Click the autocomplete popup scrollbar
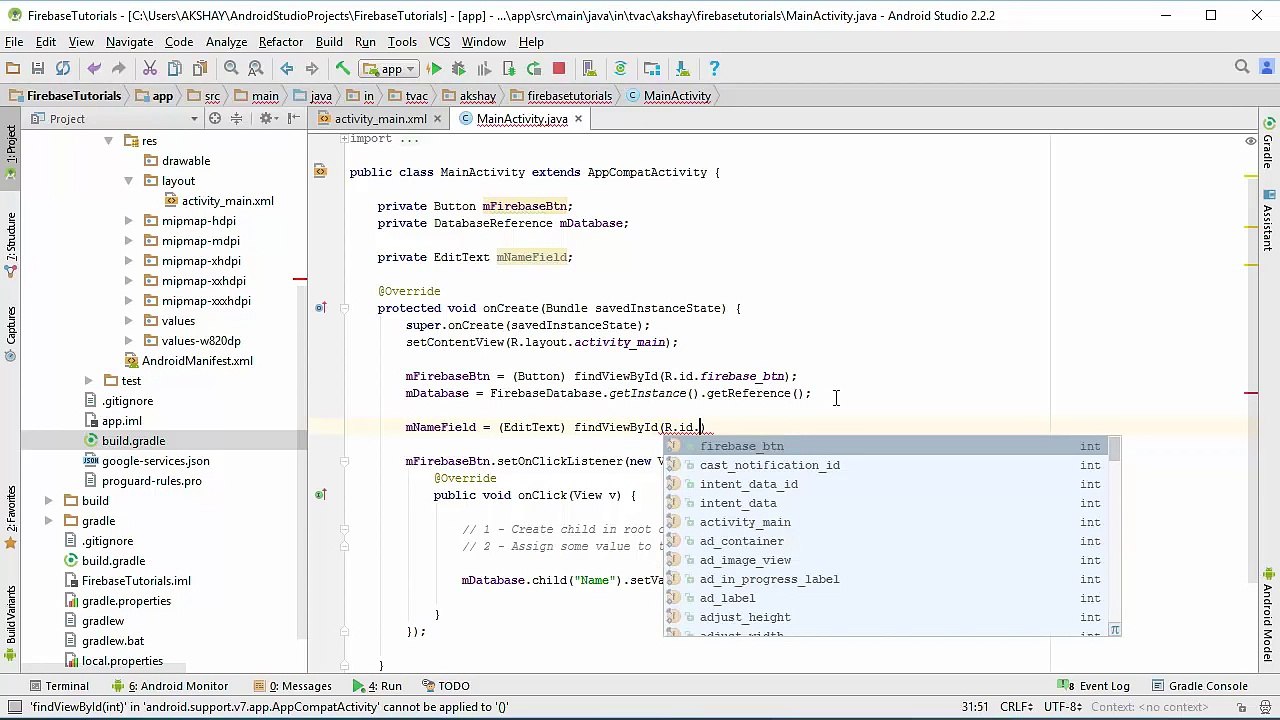The height and width of the screenshot is (720, 1280). pos(1115,450)
